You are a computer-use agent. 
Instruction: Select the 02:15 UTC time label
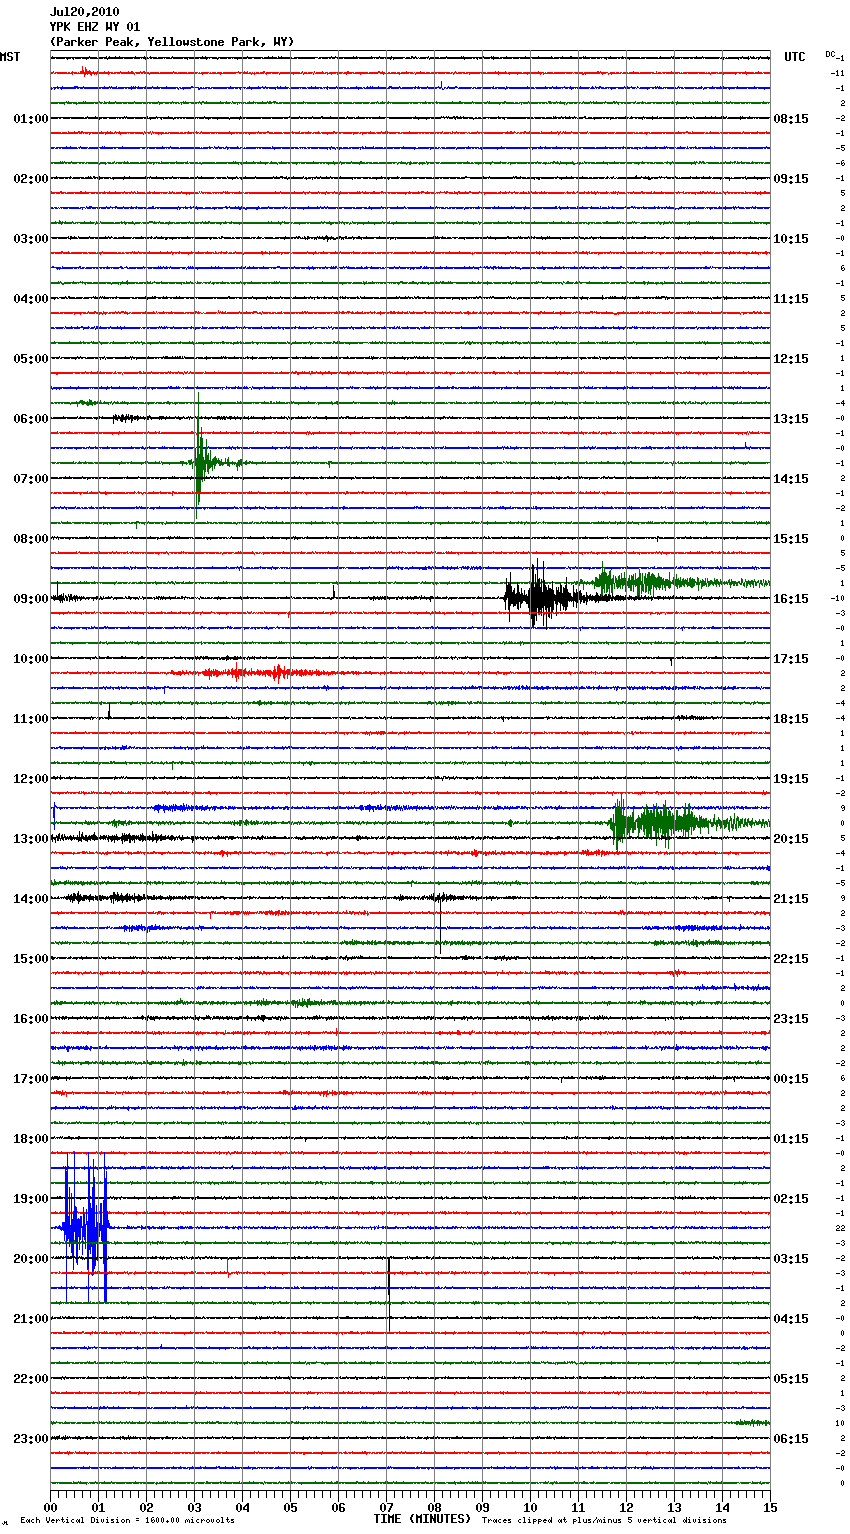click(791, 1199)
